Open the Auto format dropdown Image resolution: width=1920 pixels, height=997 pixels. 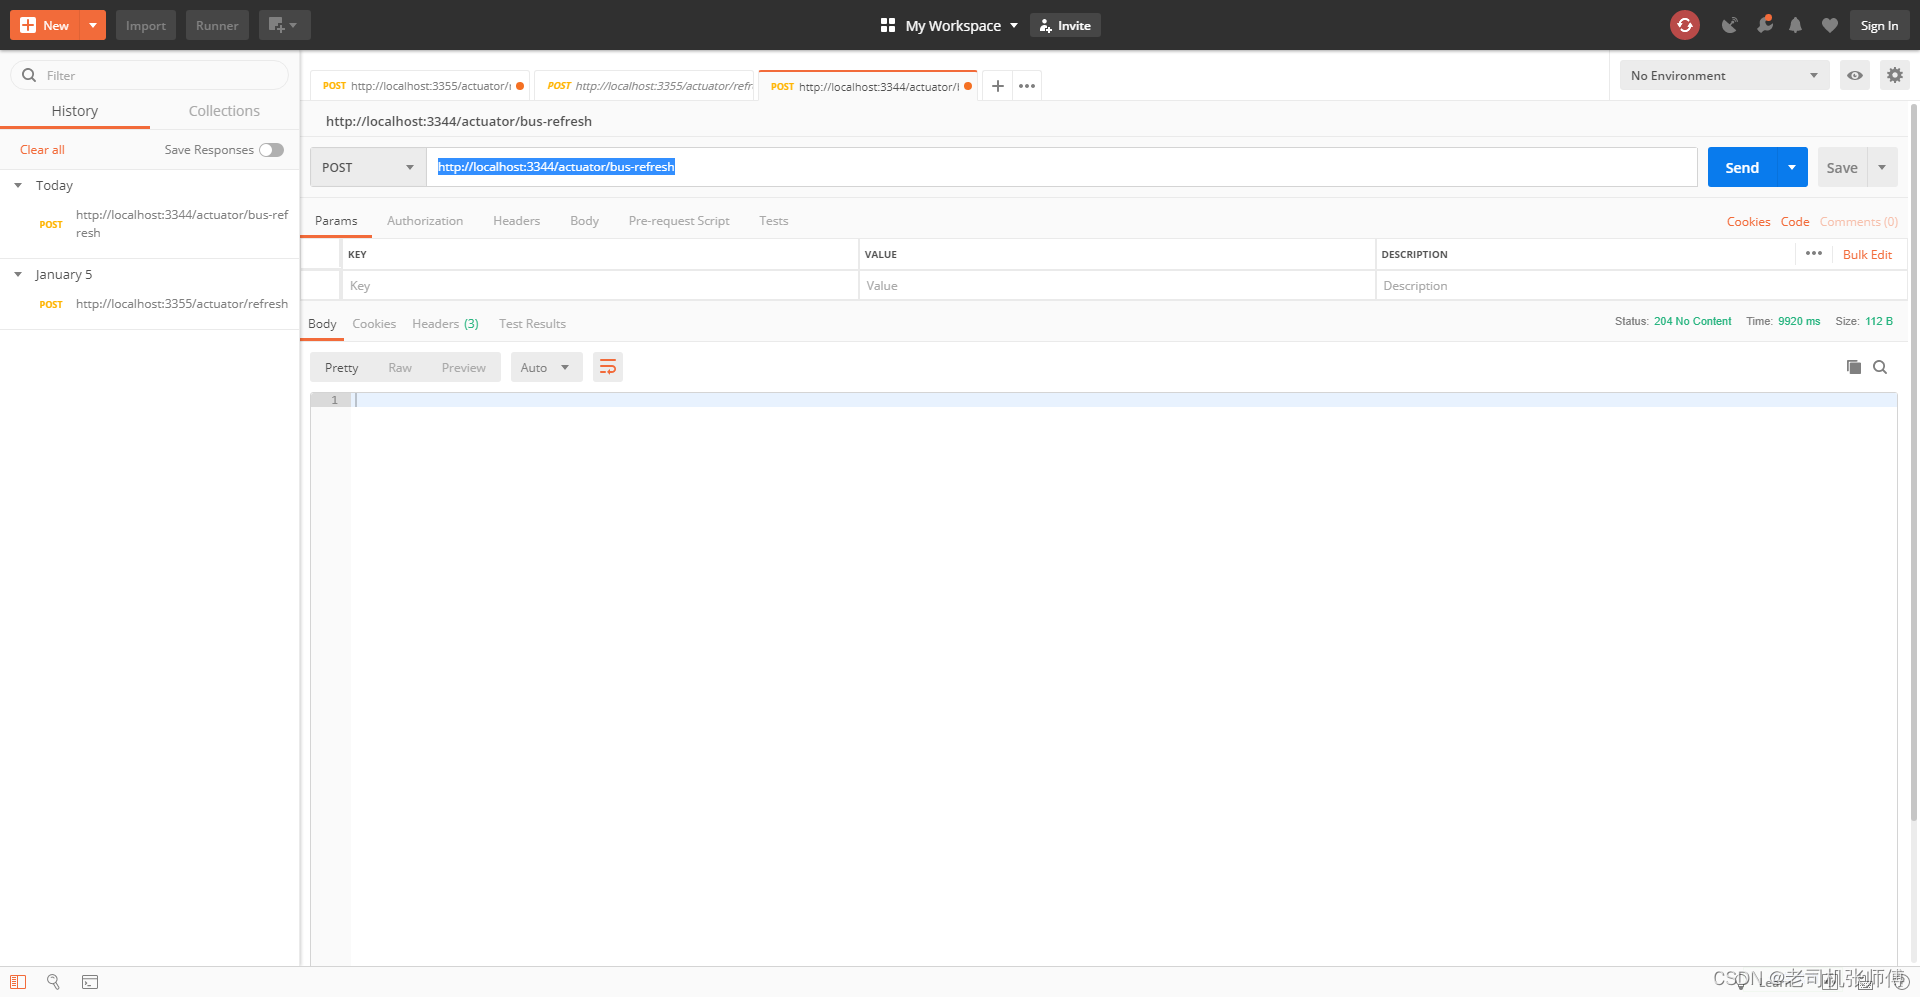click(x=546, y=367)
